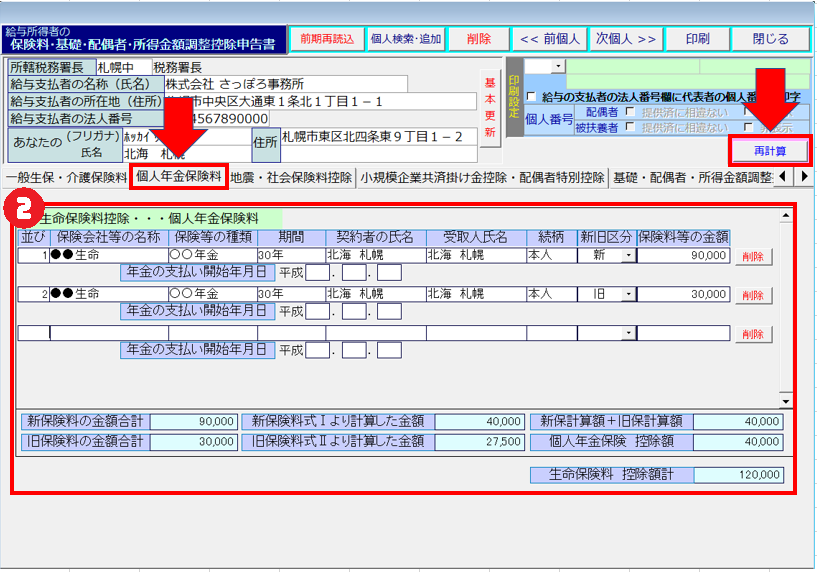Click the 保険料等の金額 field showing 90,000
The height and width of the screenshot is (572, 817).
click(683, 256)
